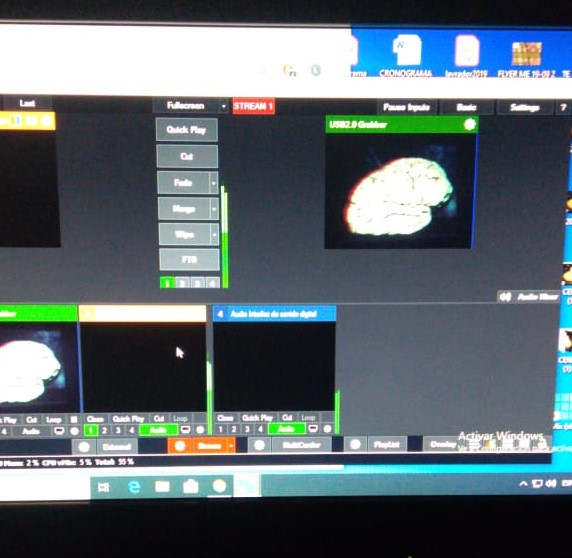Open Microsoft Edge from the taskbar
The width and height of the screenshot is (572, 558).
pos(134,487)
